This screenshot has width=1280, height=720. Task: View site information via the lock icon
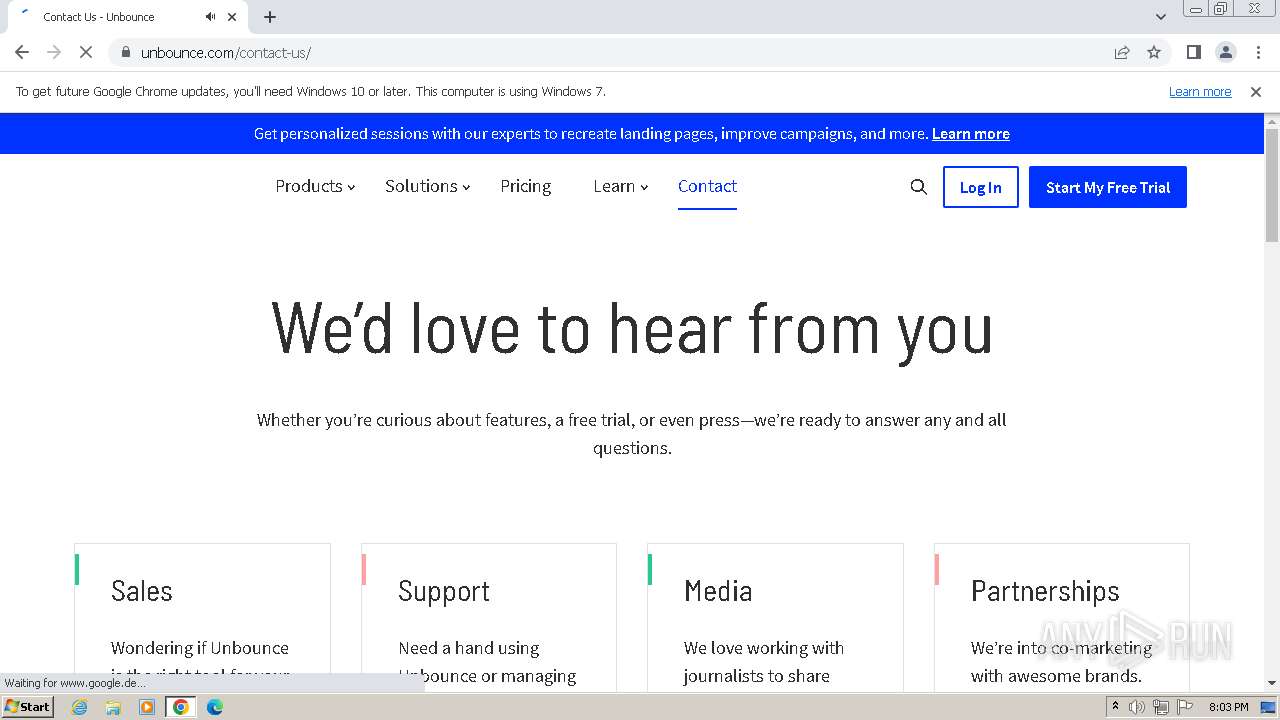click(126, 52)
